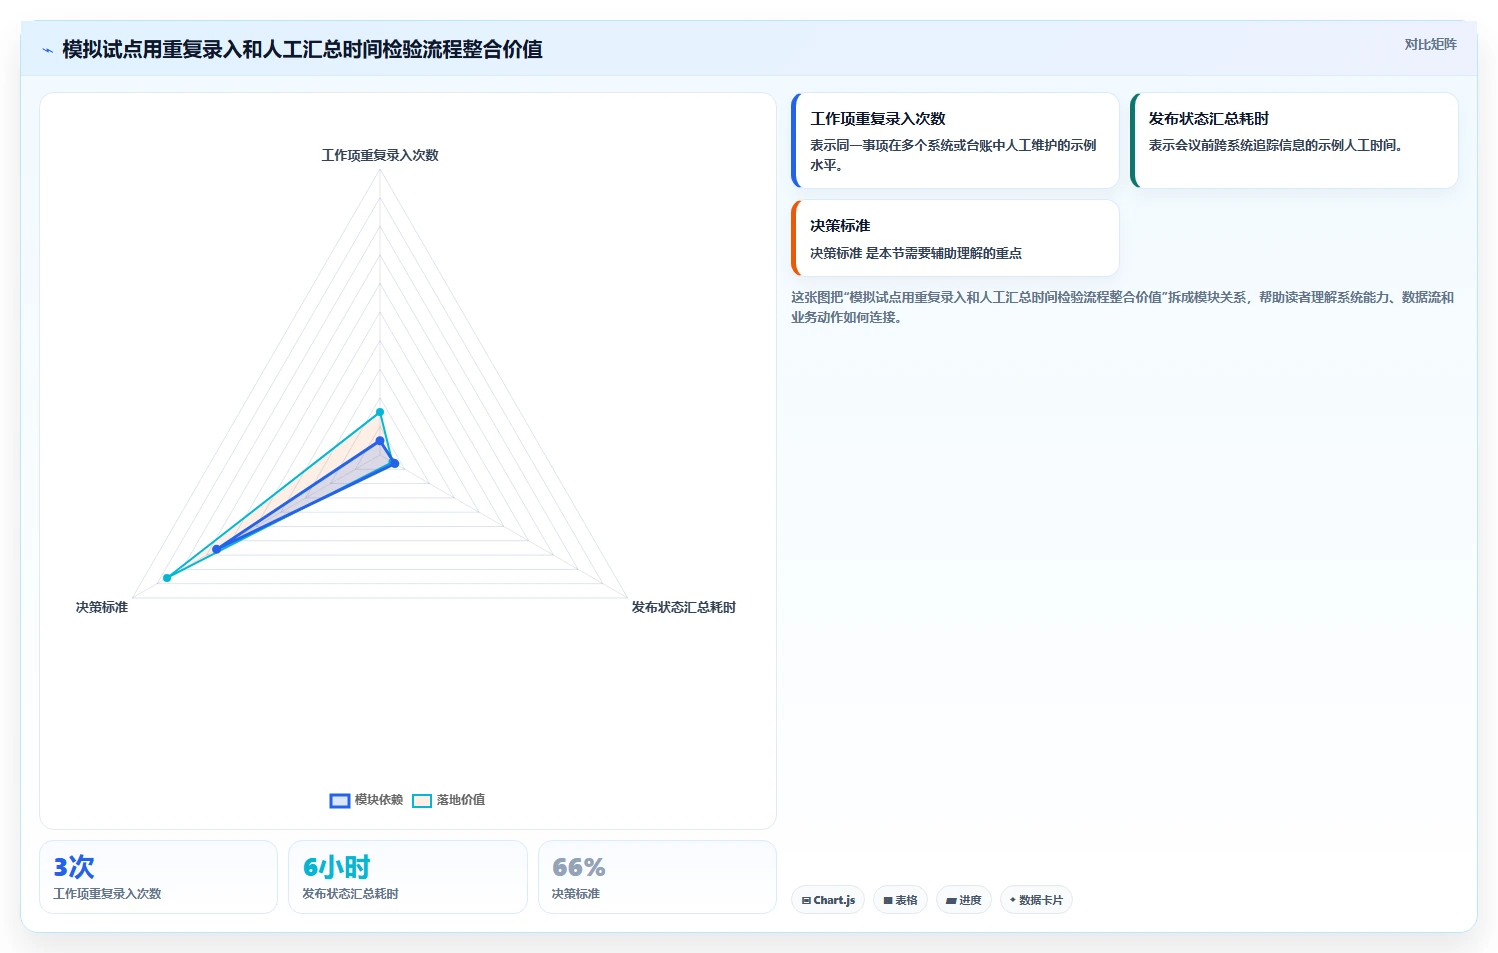This screenshot has width=1498, height=953.
Task: Click the paragraph starting 这张图把
Action: 1122,307
